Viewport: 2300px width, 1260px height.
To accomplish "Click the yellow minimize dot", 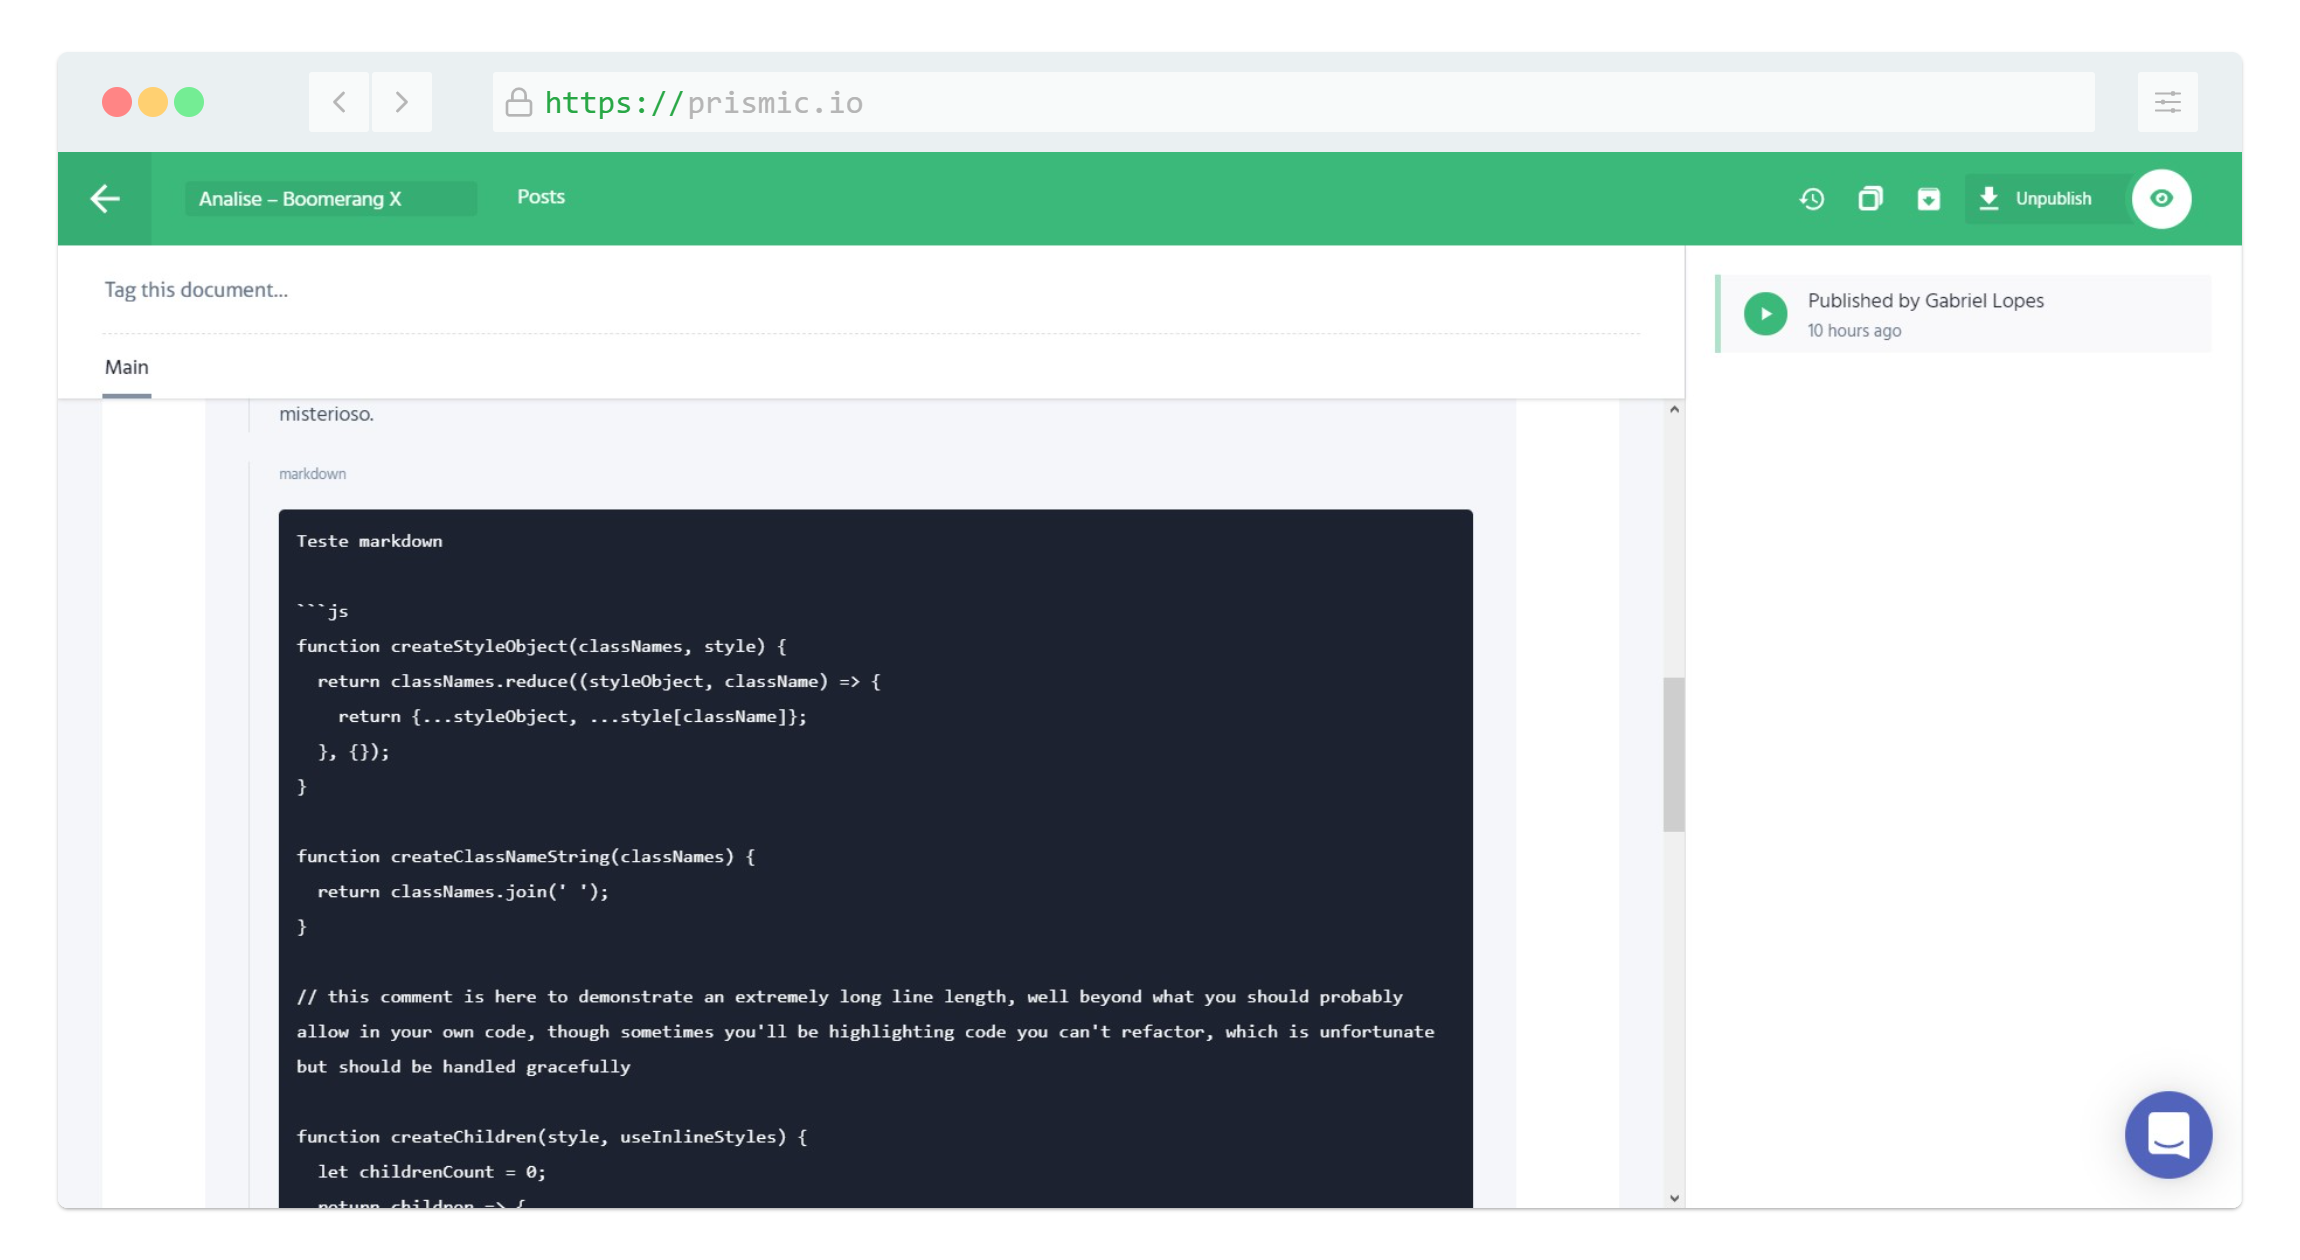I will 153,102.
